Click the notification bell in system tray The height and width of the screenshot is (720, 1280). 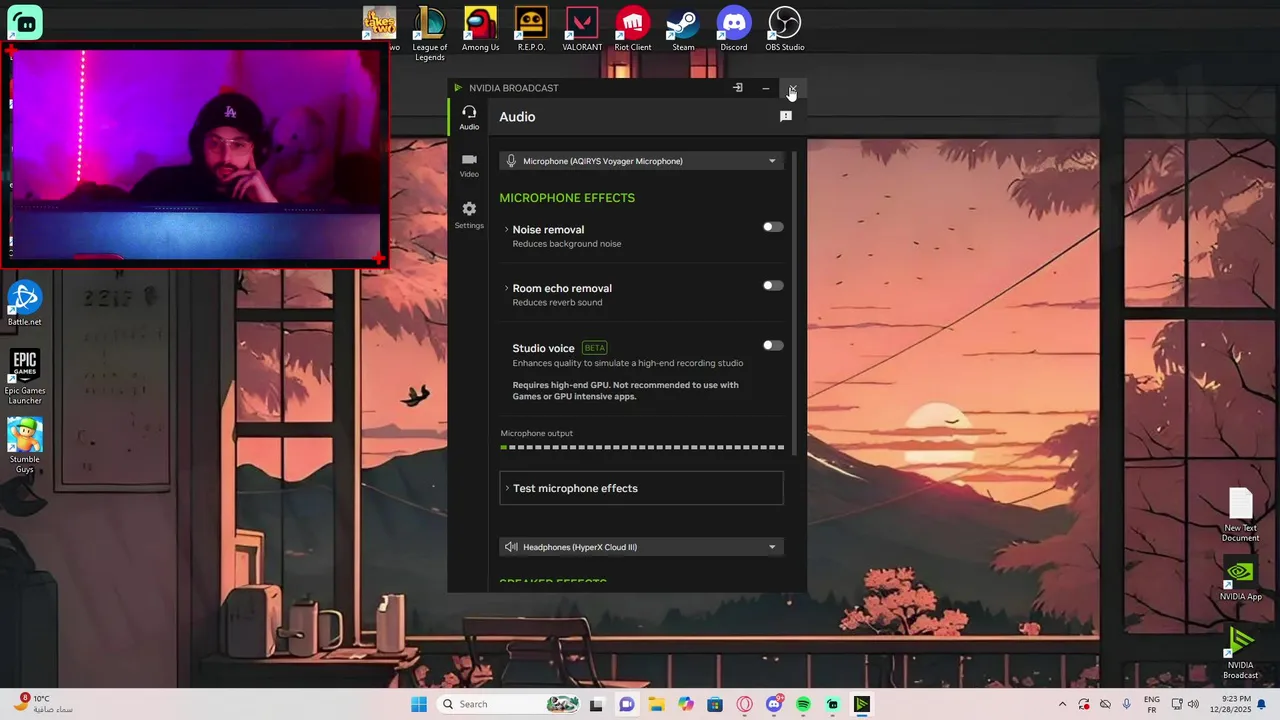[x=1262, y=704]
